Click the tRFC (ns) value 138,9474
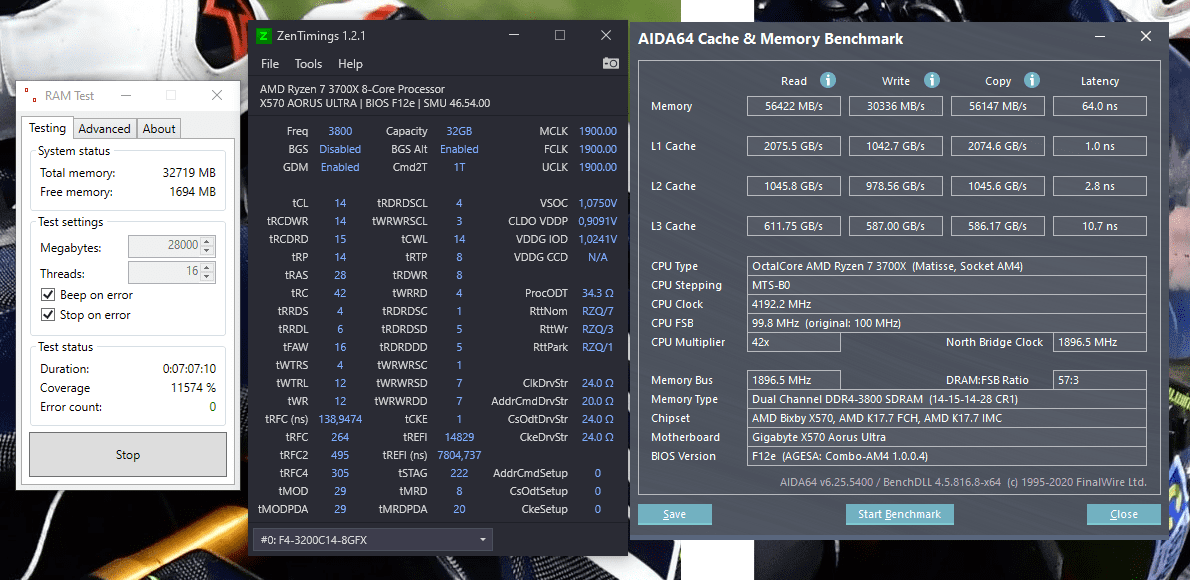Viewport: 1190px width, 580px height. (x=340, y=418)
